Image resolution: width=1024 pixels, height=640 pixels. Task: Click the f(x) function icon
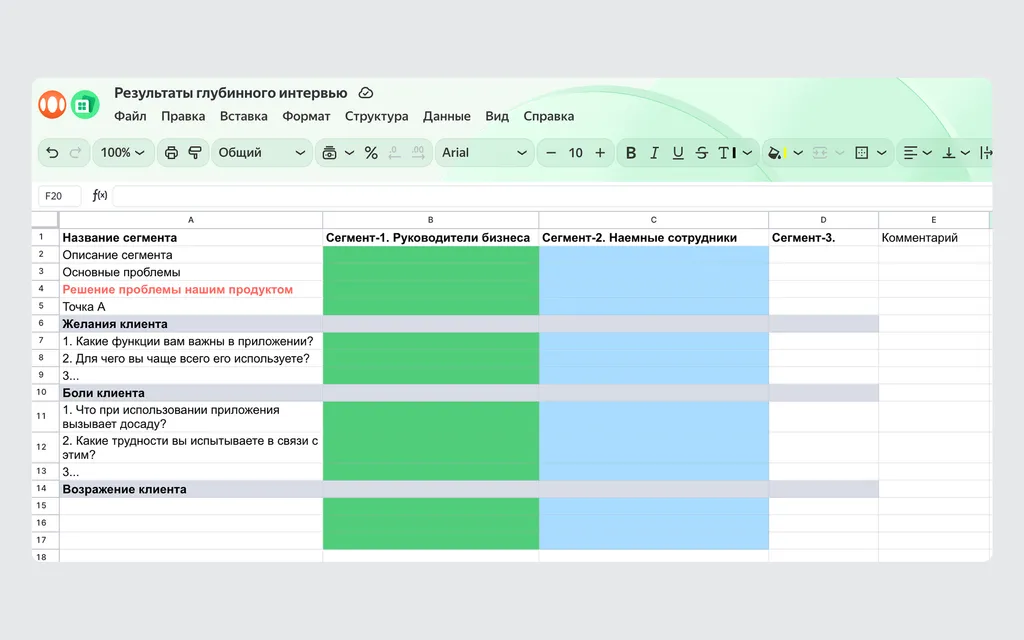tap(100, 195)
